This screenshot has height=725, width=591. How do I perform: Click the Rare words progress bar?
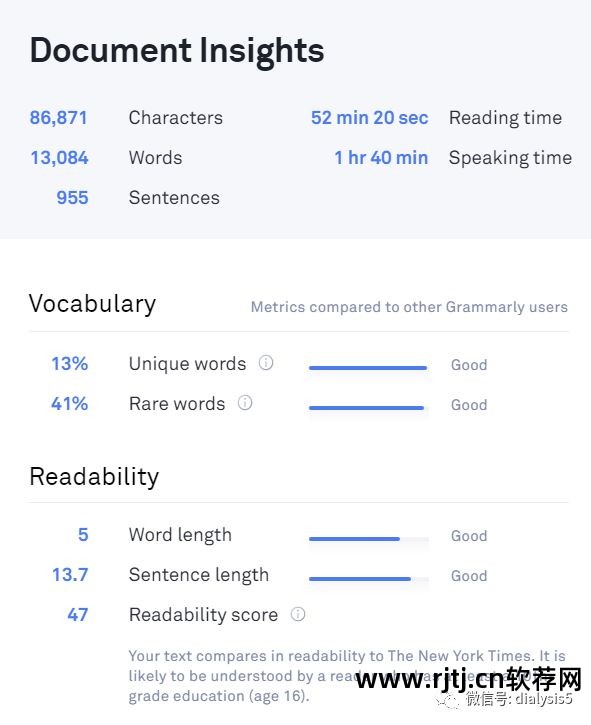coord(368,408)
